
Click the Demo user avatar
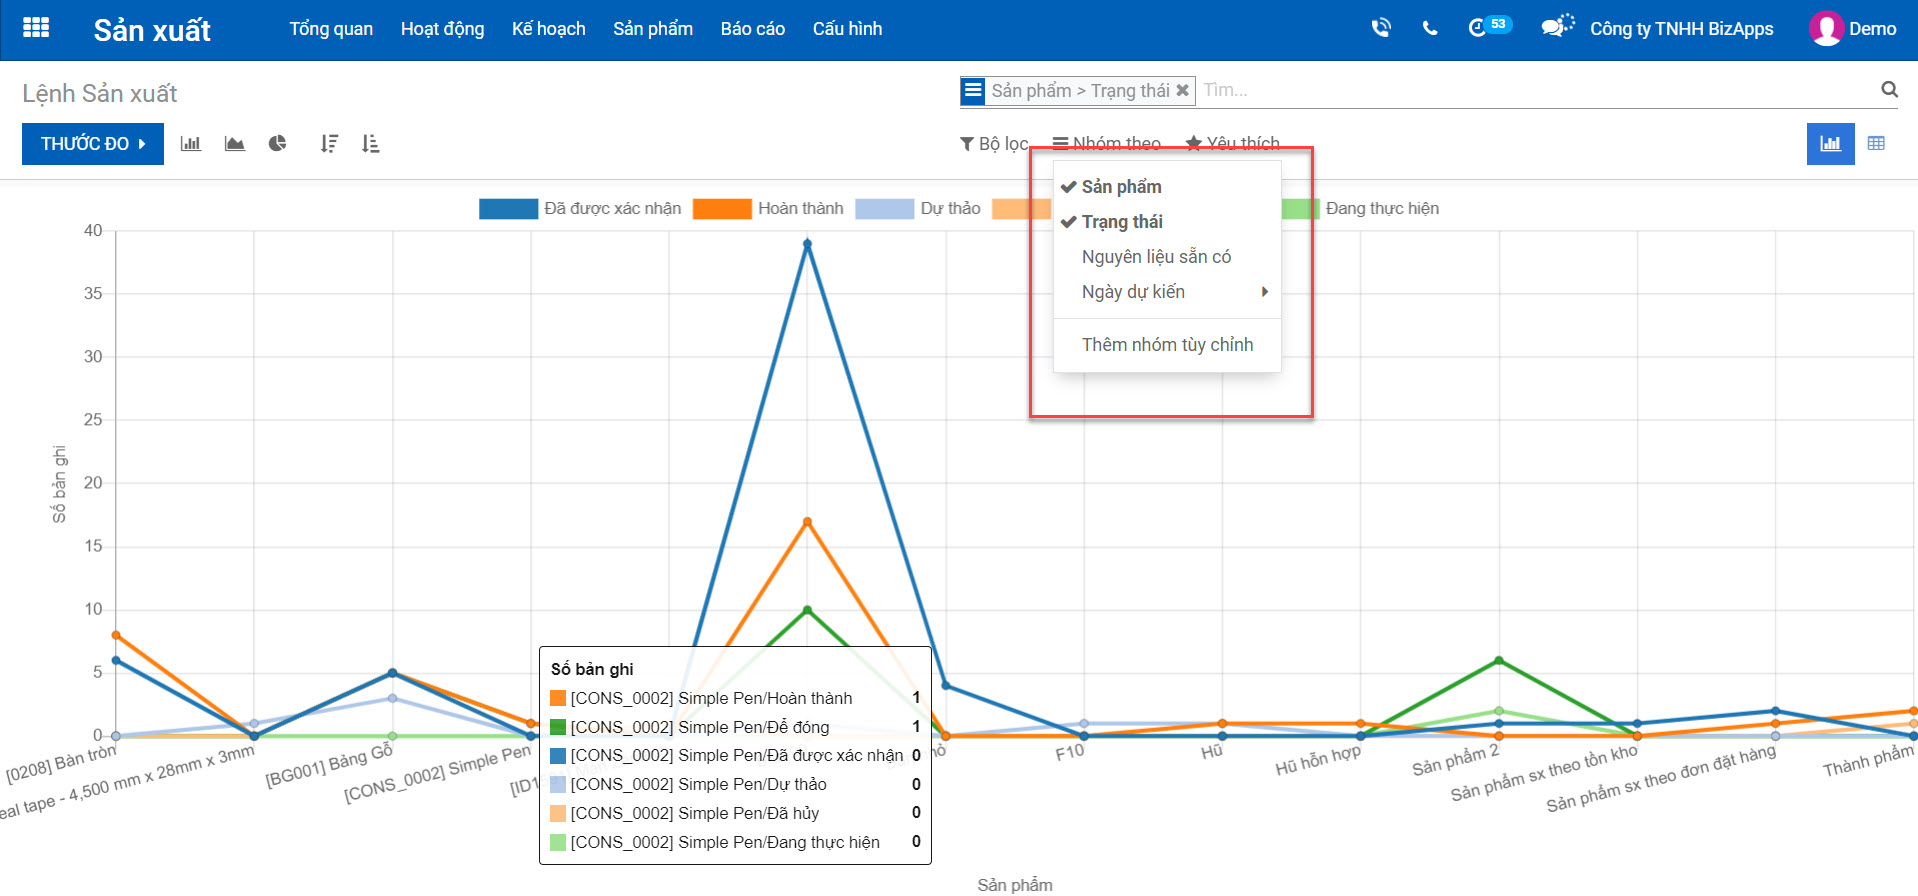point(1826,28)
